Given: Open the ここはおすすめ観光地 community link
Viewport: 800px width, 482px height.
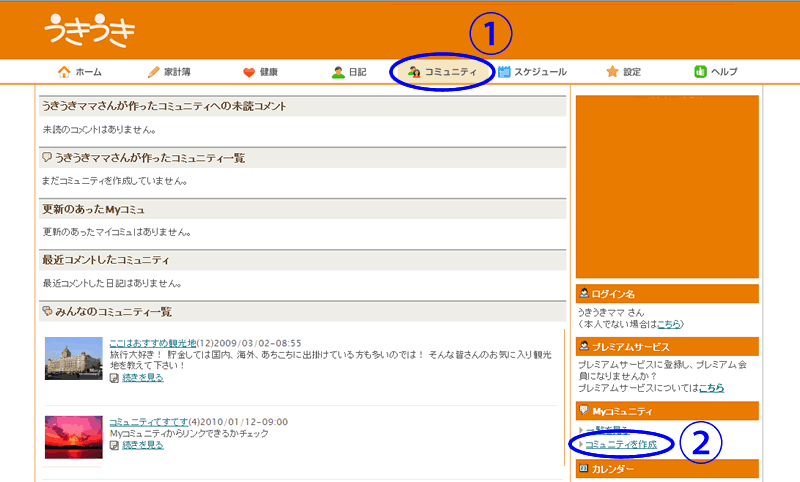Looking at the screenshot, I should tap(153, 343).
